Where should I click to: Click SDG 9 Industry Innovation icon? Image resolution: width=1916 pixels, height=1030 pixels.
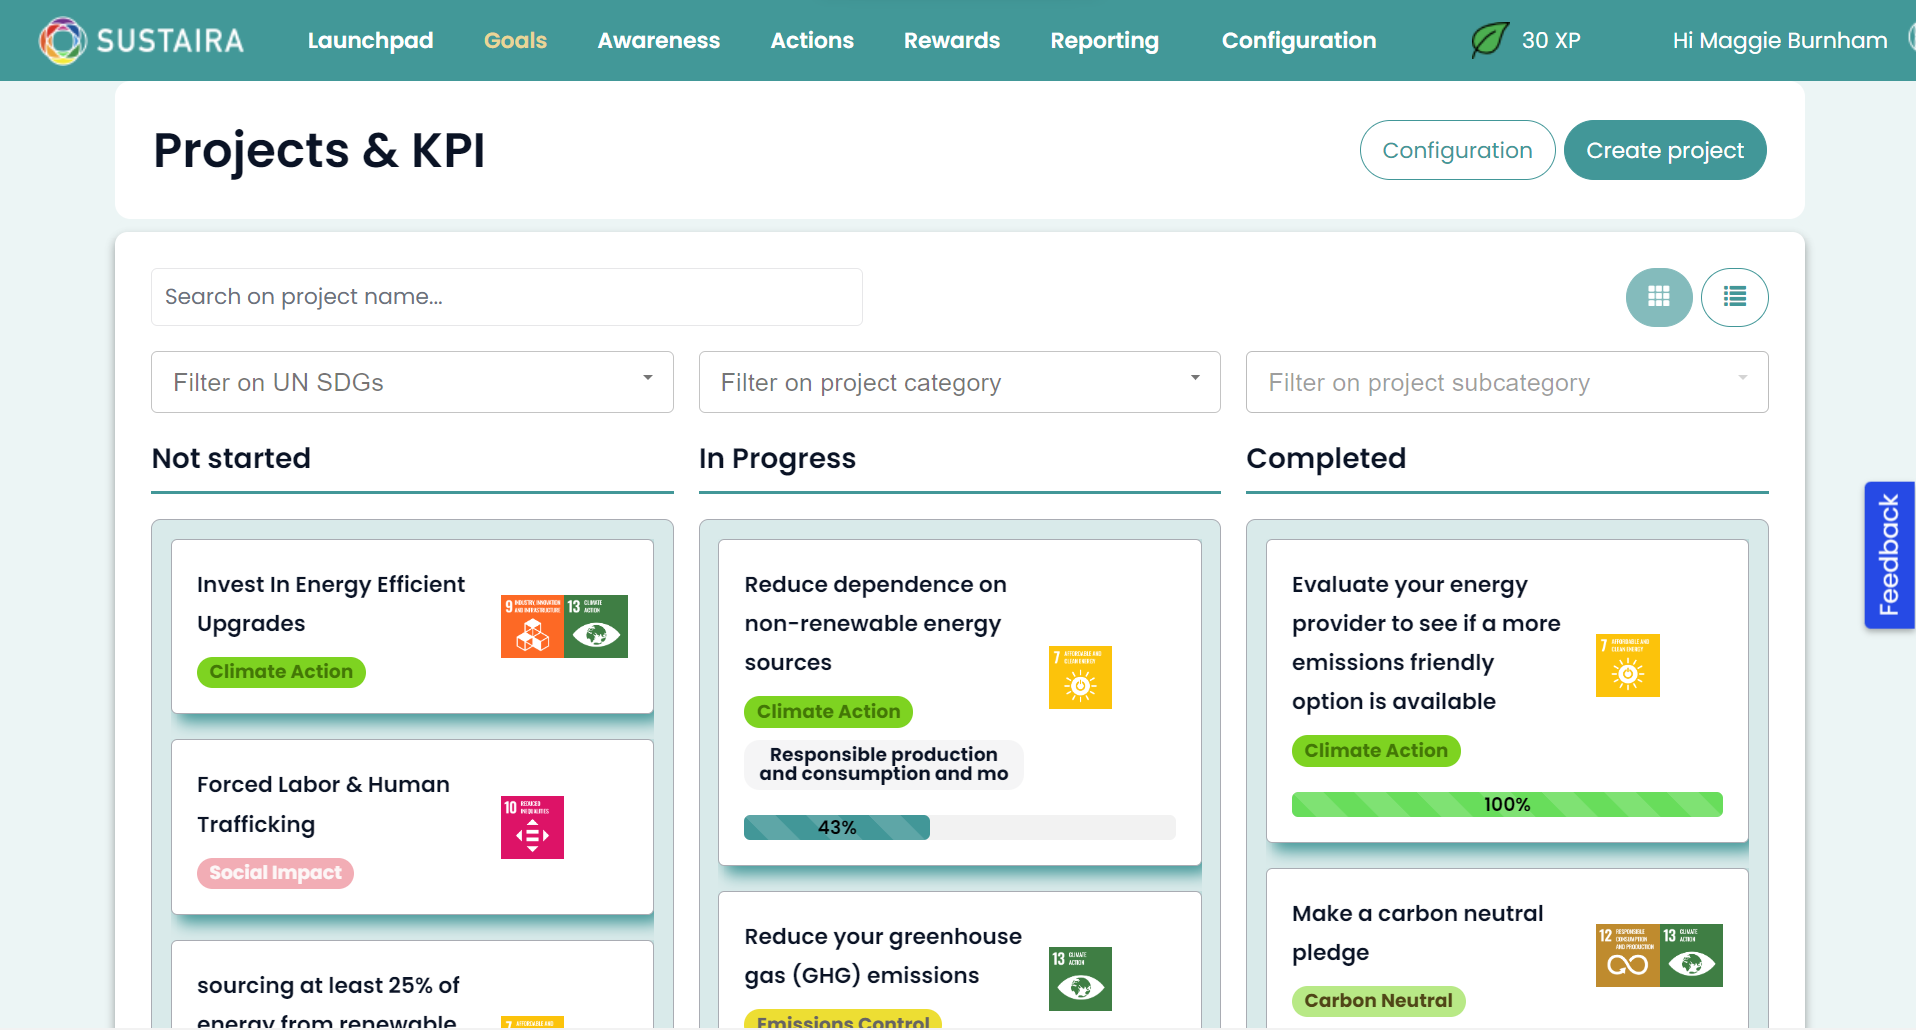click(x=532, y=626)
